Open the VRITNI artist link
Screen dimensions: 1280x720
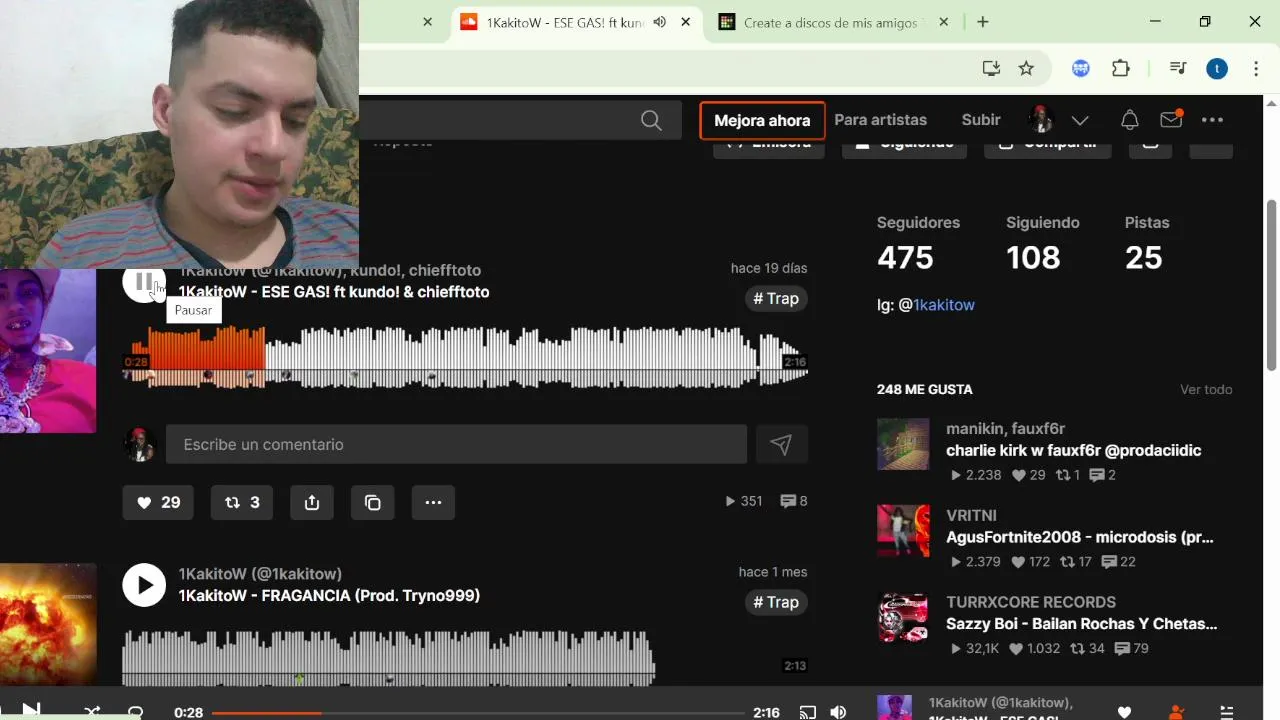pyautogui.click(x=971, y=515)
